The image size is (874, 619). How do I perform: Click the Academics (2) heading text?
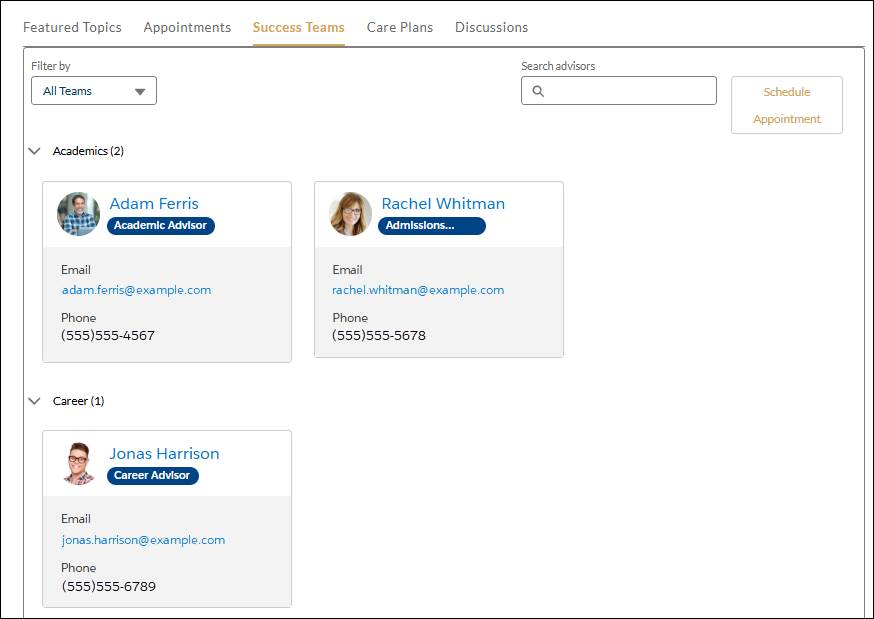click(88, 151)
